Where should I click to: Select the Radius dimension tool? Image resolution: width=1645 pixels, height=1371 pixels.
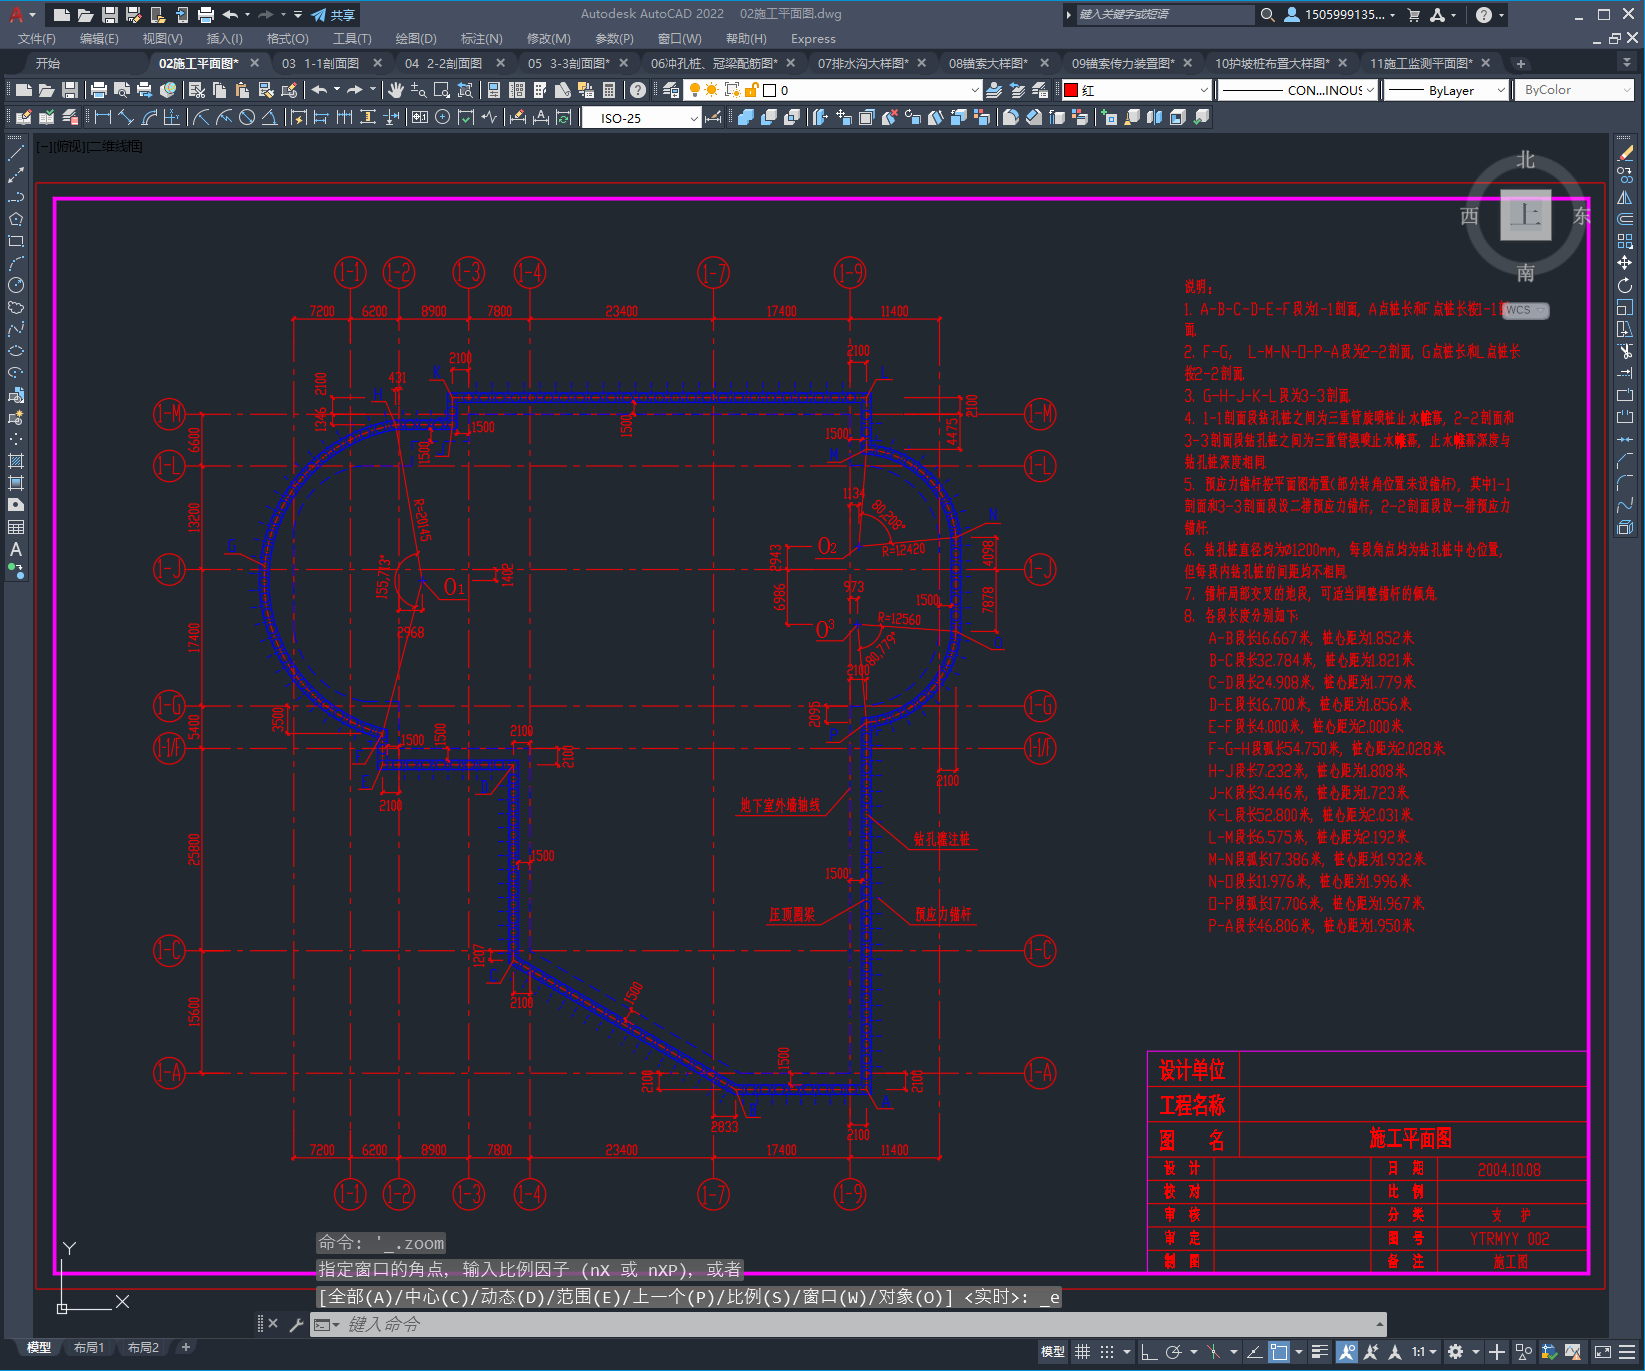[x=201, y=117]
